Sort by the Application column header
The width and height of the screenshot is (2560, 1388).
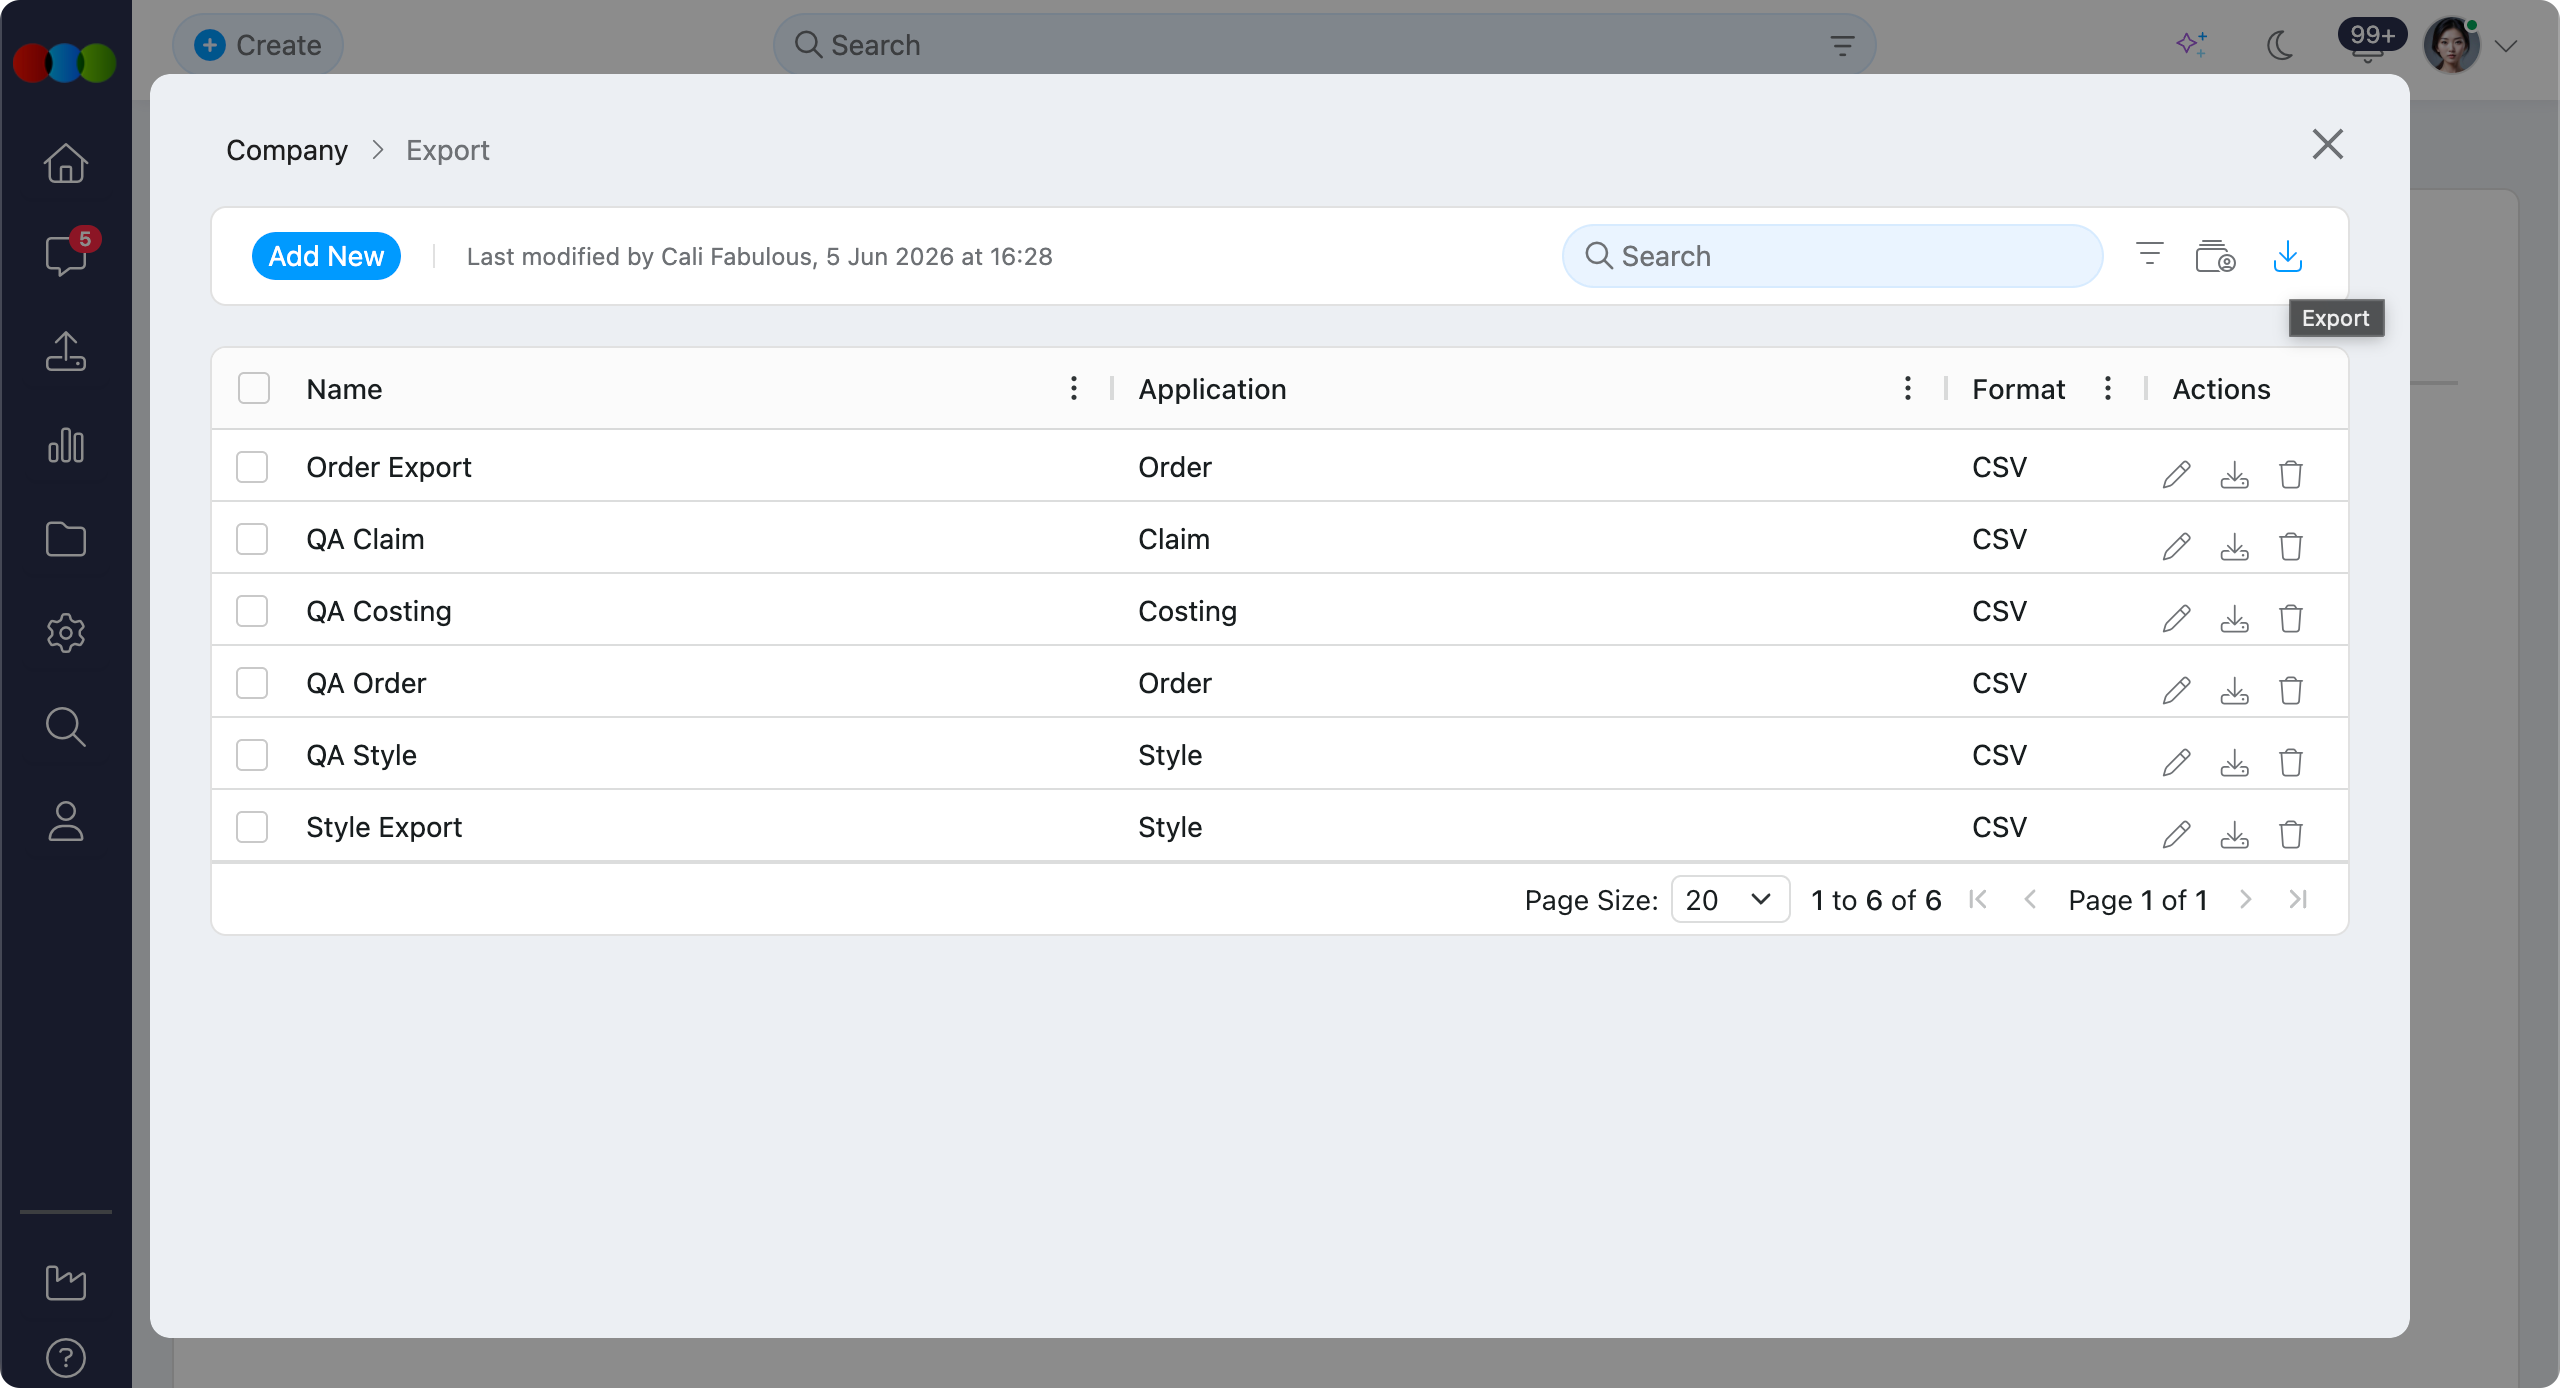1212,389
